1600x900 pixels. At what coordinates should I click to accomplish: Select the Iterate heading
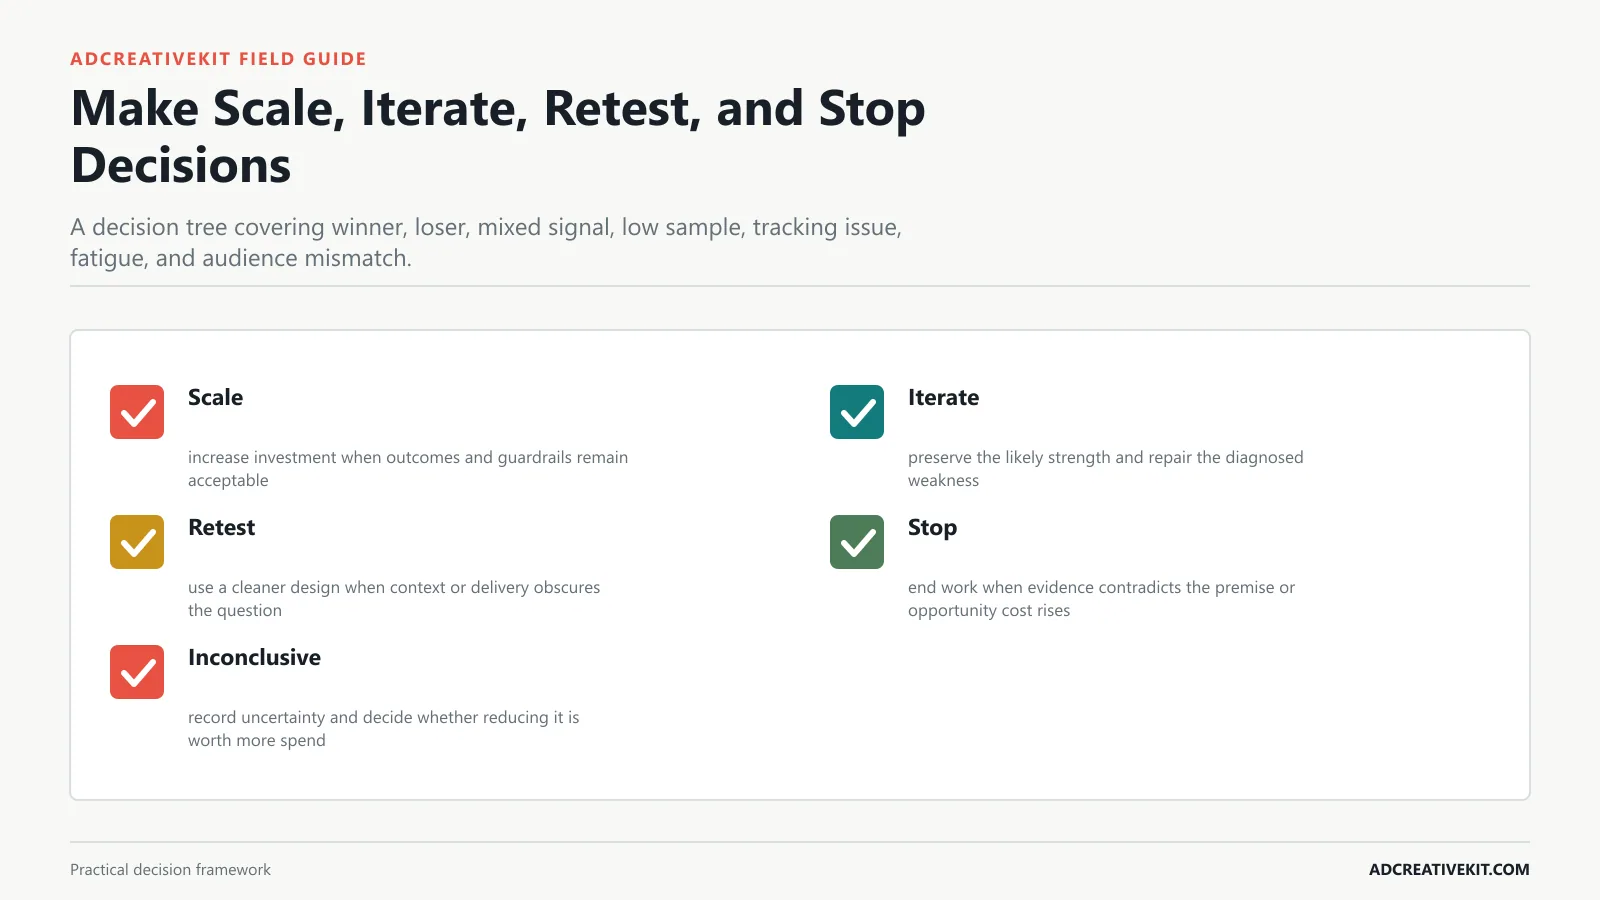tap(943, 397)
